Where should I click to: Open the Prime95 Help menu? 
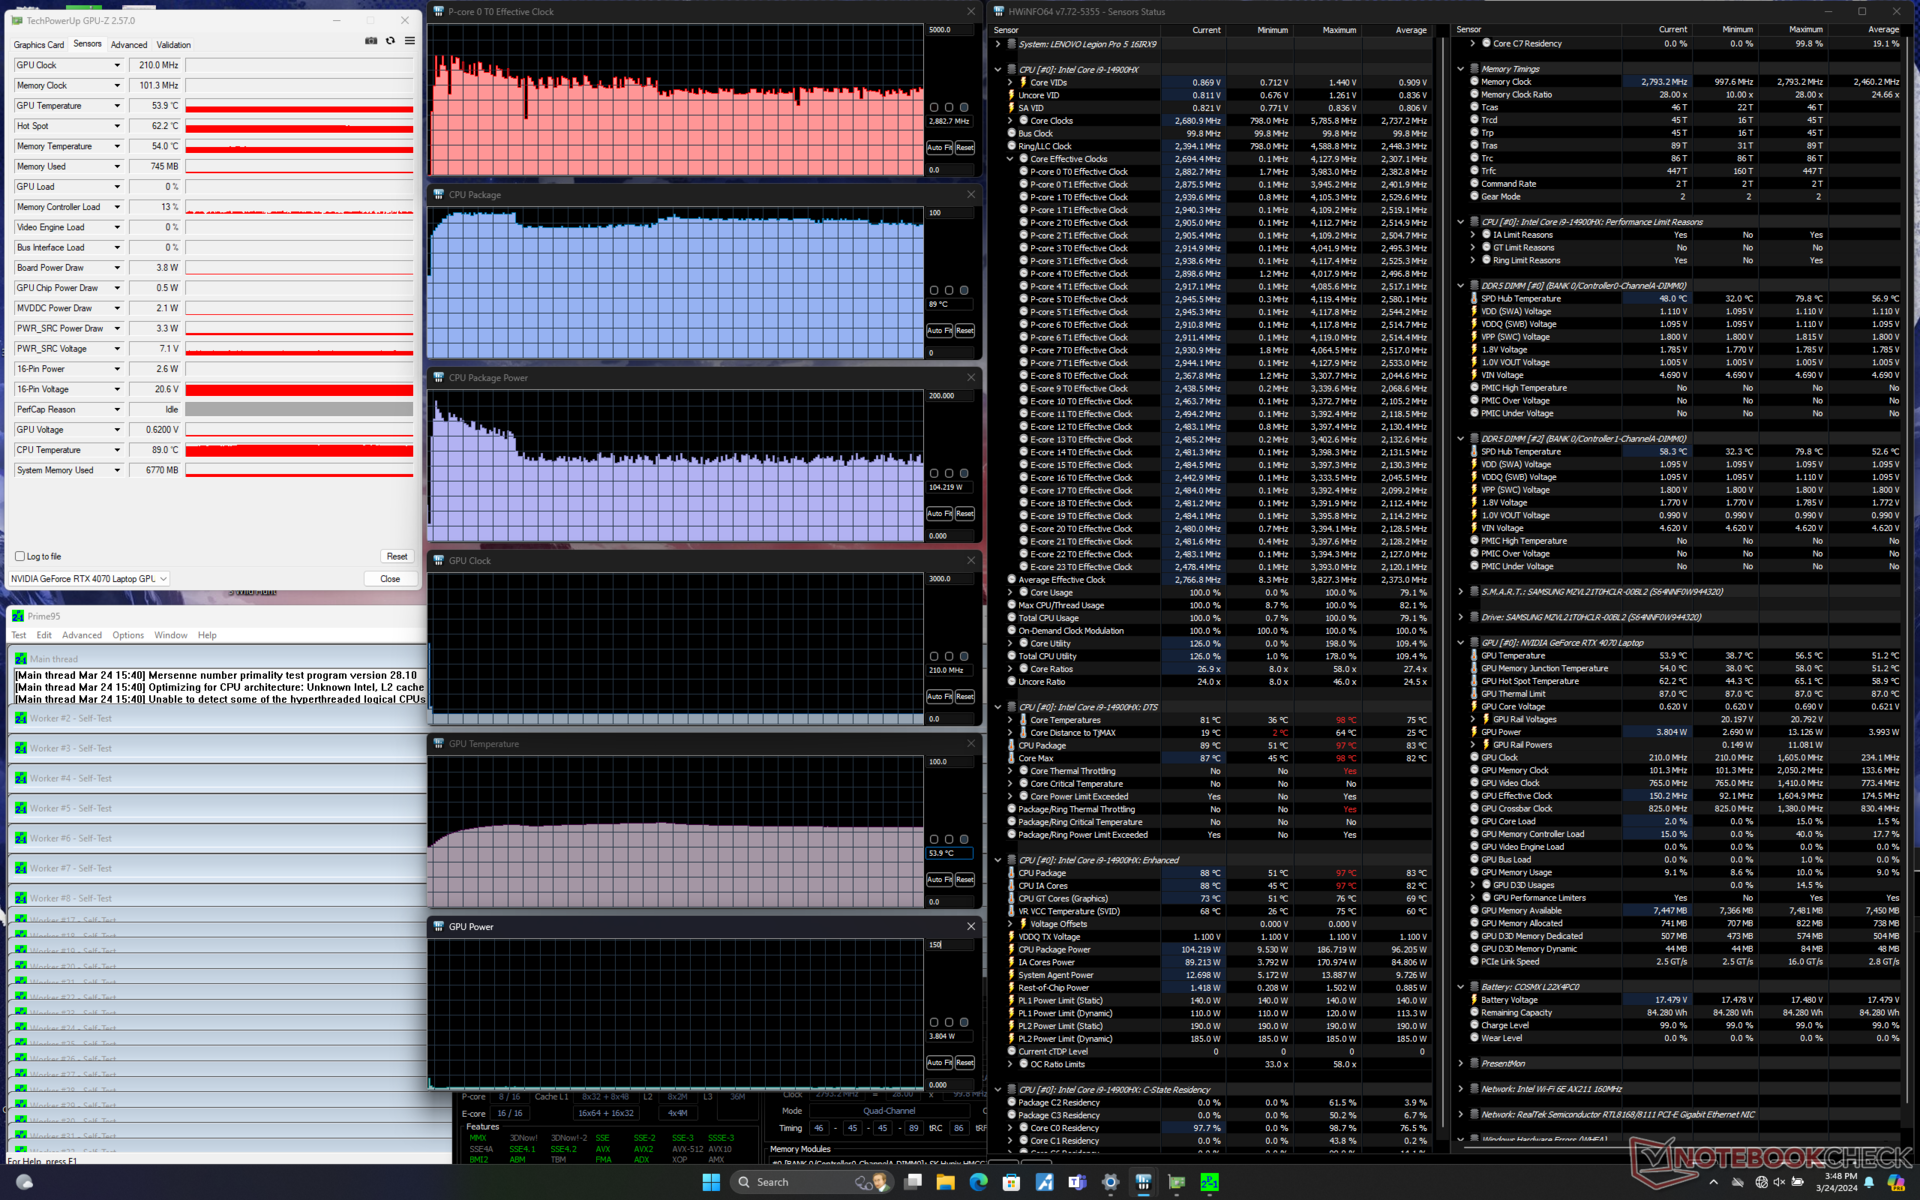[207, 635]
